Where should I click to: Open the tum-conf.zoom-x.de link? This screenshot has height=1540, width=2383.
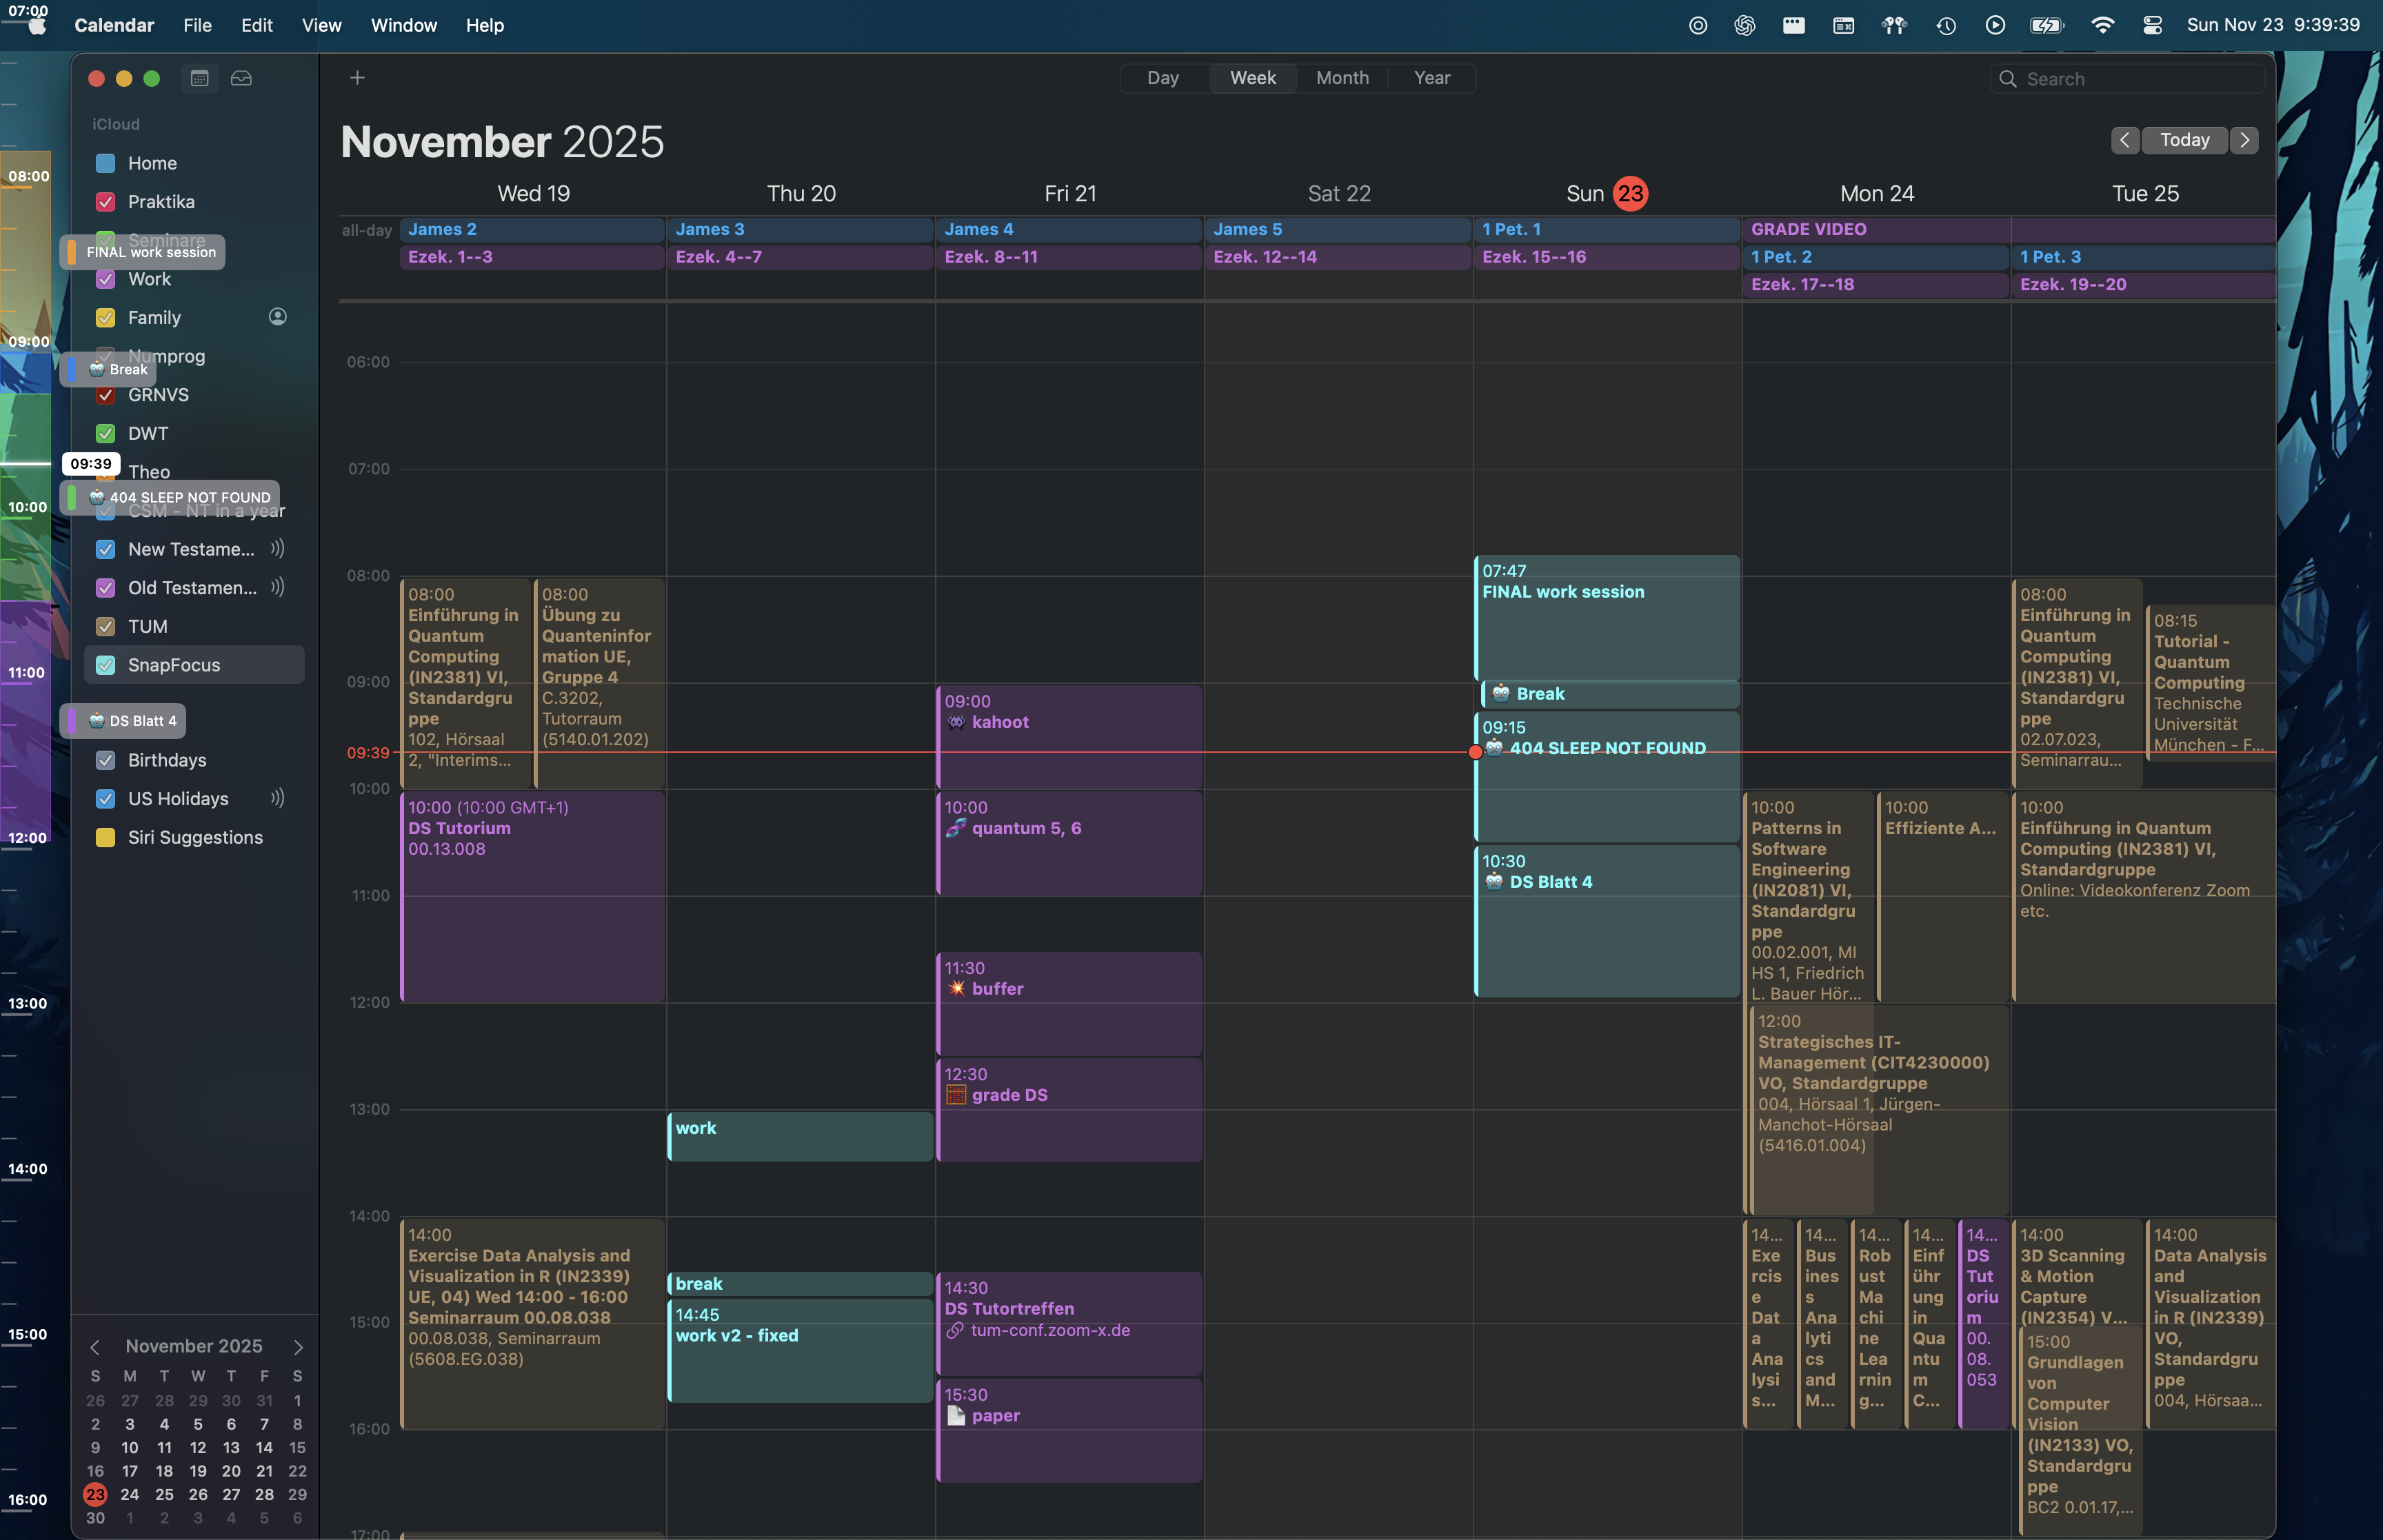[x=1049, y=1330]
